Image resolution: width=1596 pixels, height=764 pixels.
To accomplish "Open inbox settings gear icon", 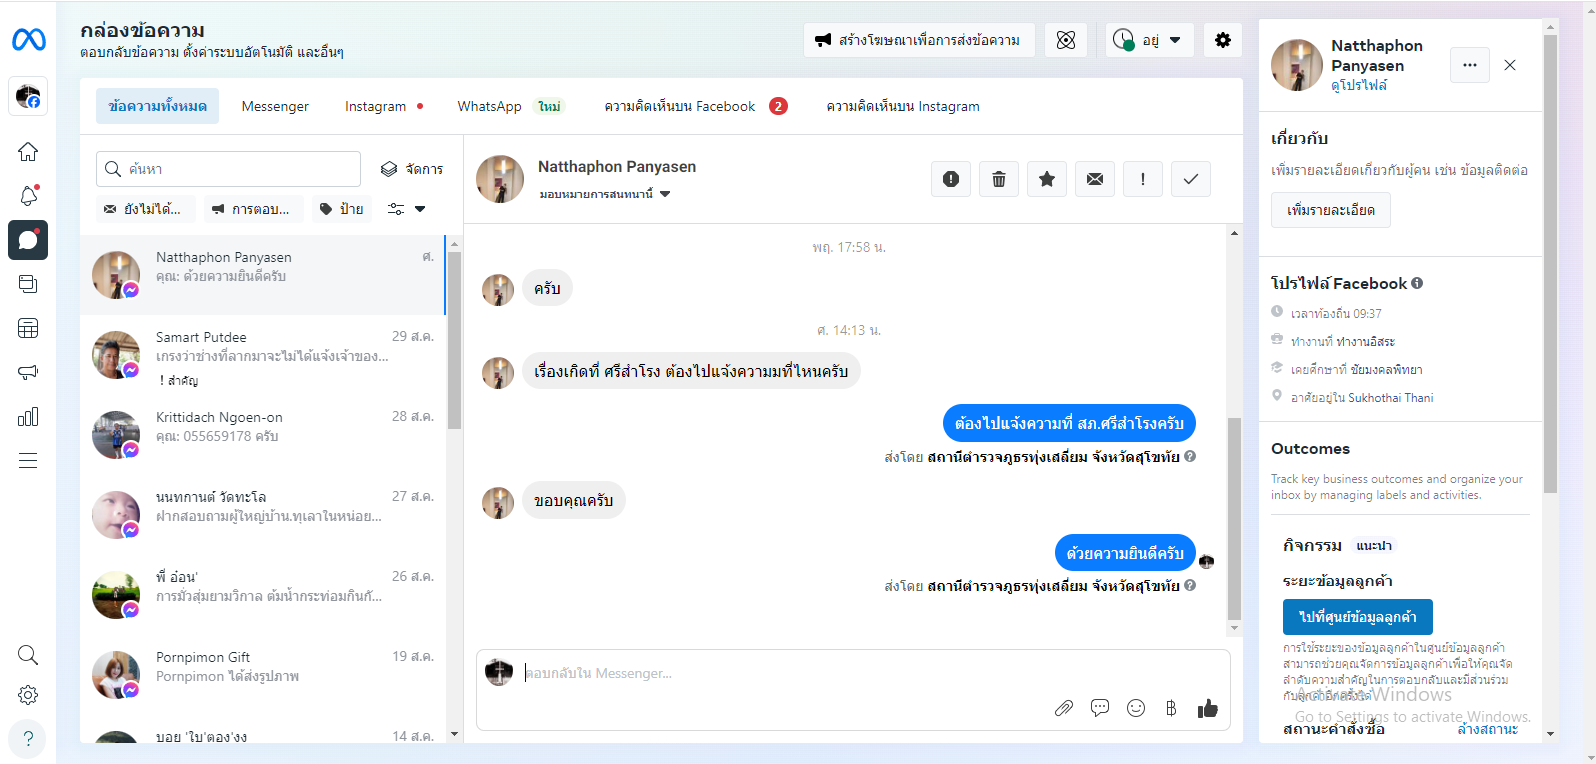I will point(1222,40).
